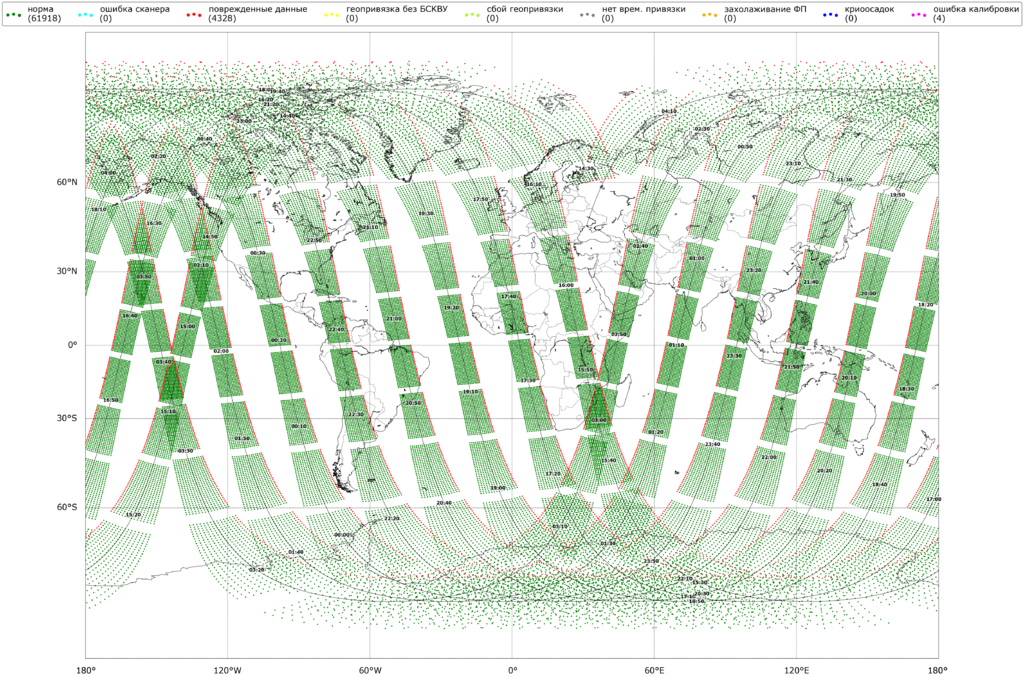Click the 19:30 time marker over Atlantic
Screen dimensions: 1024x677
click(x=426, y=213)
